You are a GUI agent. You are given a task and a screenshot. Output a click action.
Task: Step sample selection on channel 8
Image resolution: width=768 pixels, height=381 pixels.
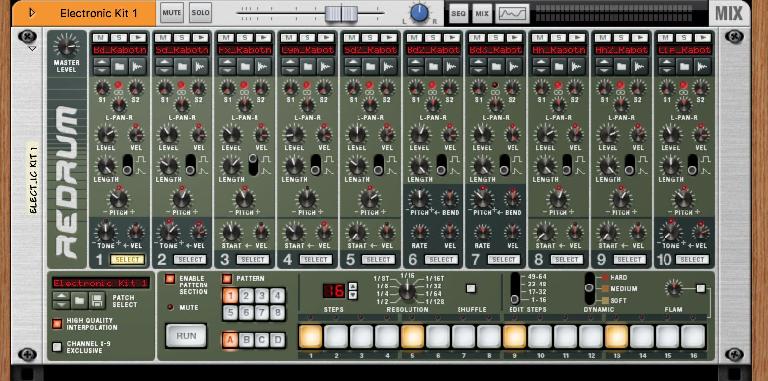tap(541, 66)
